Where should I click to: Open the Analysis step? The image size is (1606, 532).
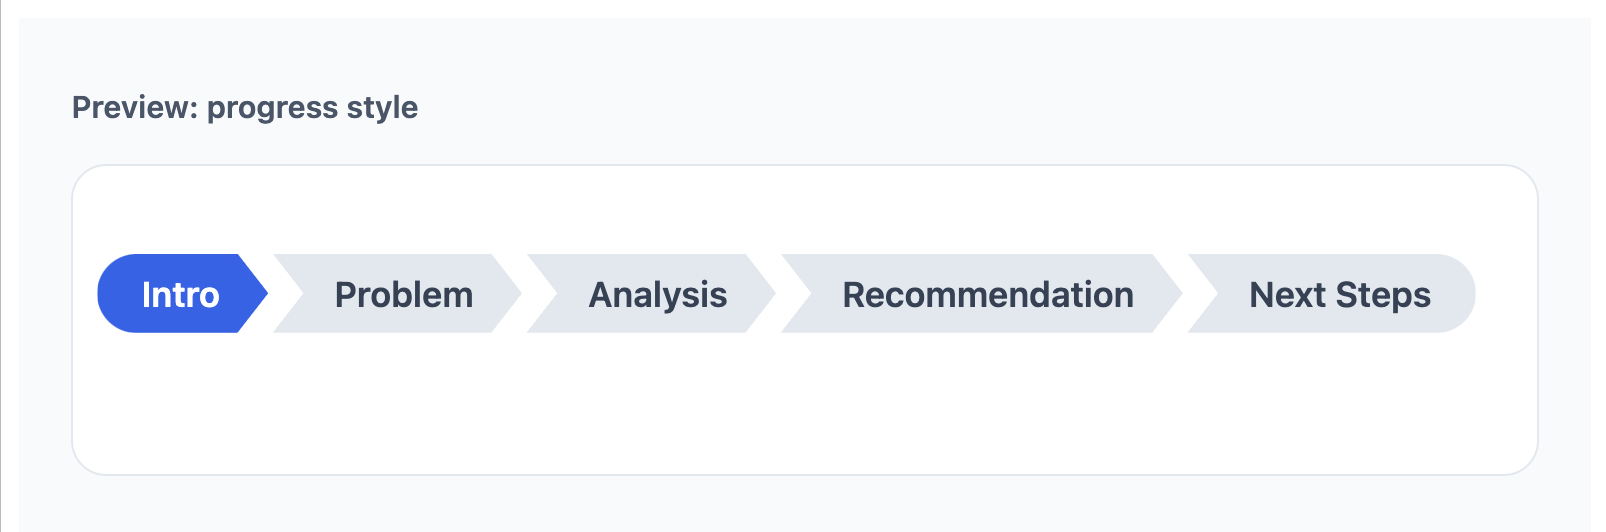pos(657,294)
